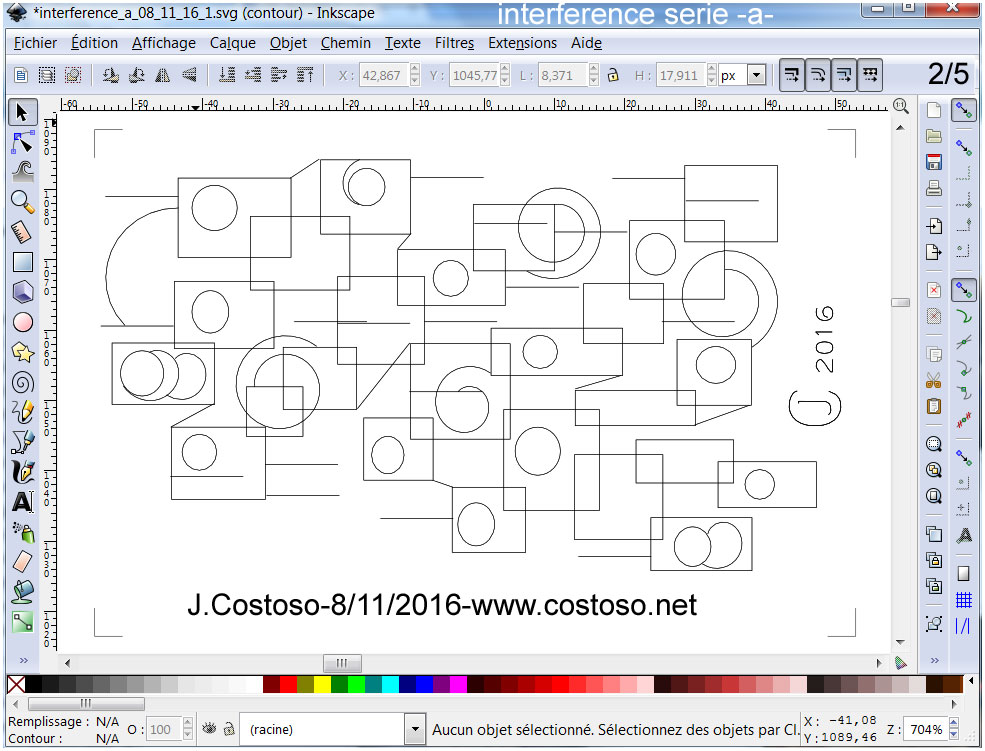Click the Cut scissors icon
Image resolution: width=985 pixels, height=751 pixels.
tap(934, 380)
